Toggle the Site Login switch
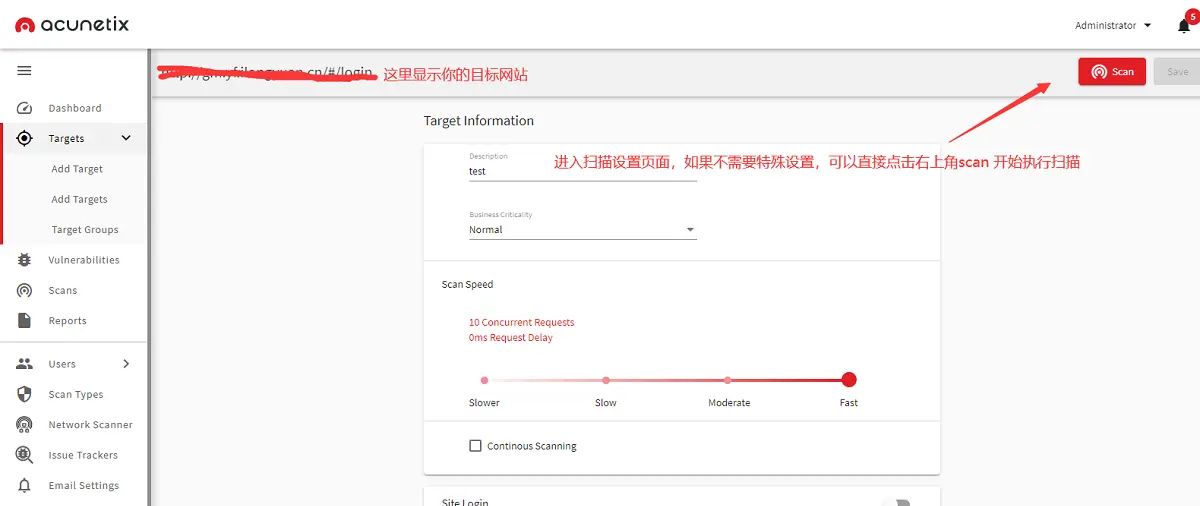1200x506 pixels. pos(896,502)
